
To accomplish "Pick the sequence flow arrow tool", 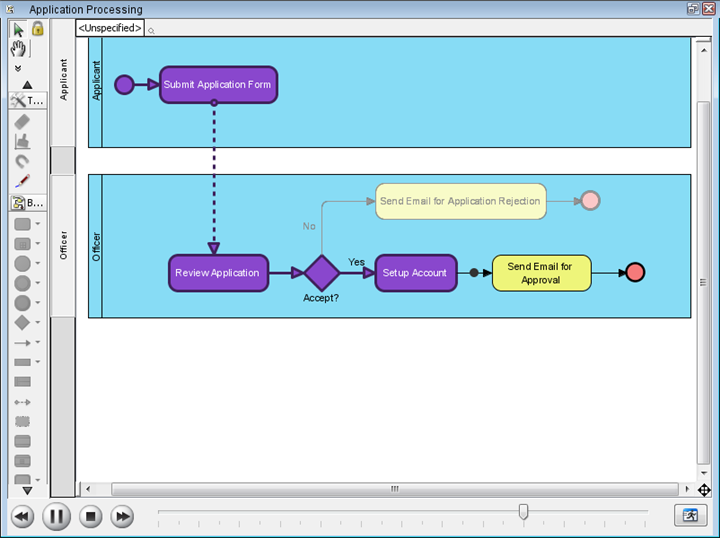I will [x=22, y=343].
